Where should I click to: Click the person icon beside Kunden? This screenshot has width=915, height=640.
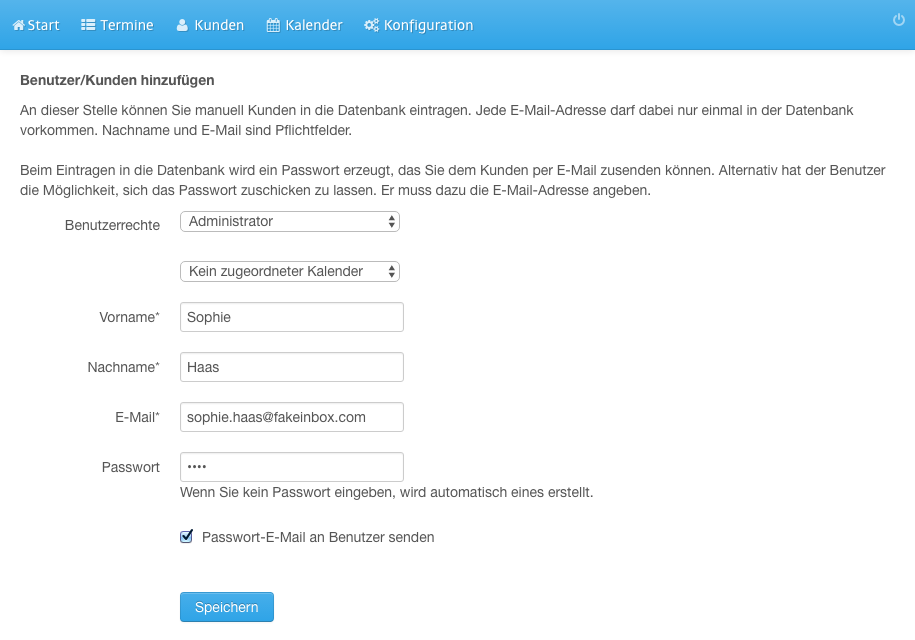point(182,25)
